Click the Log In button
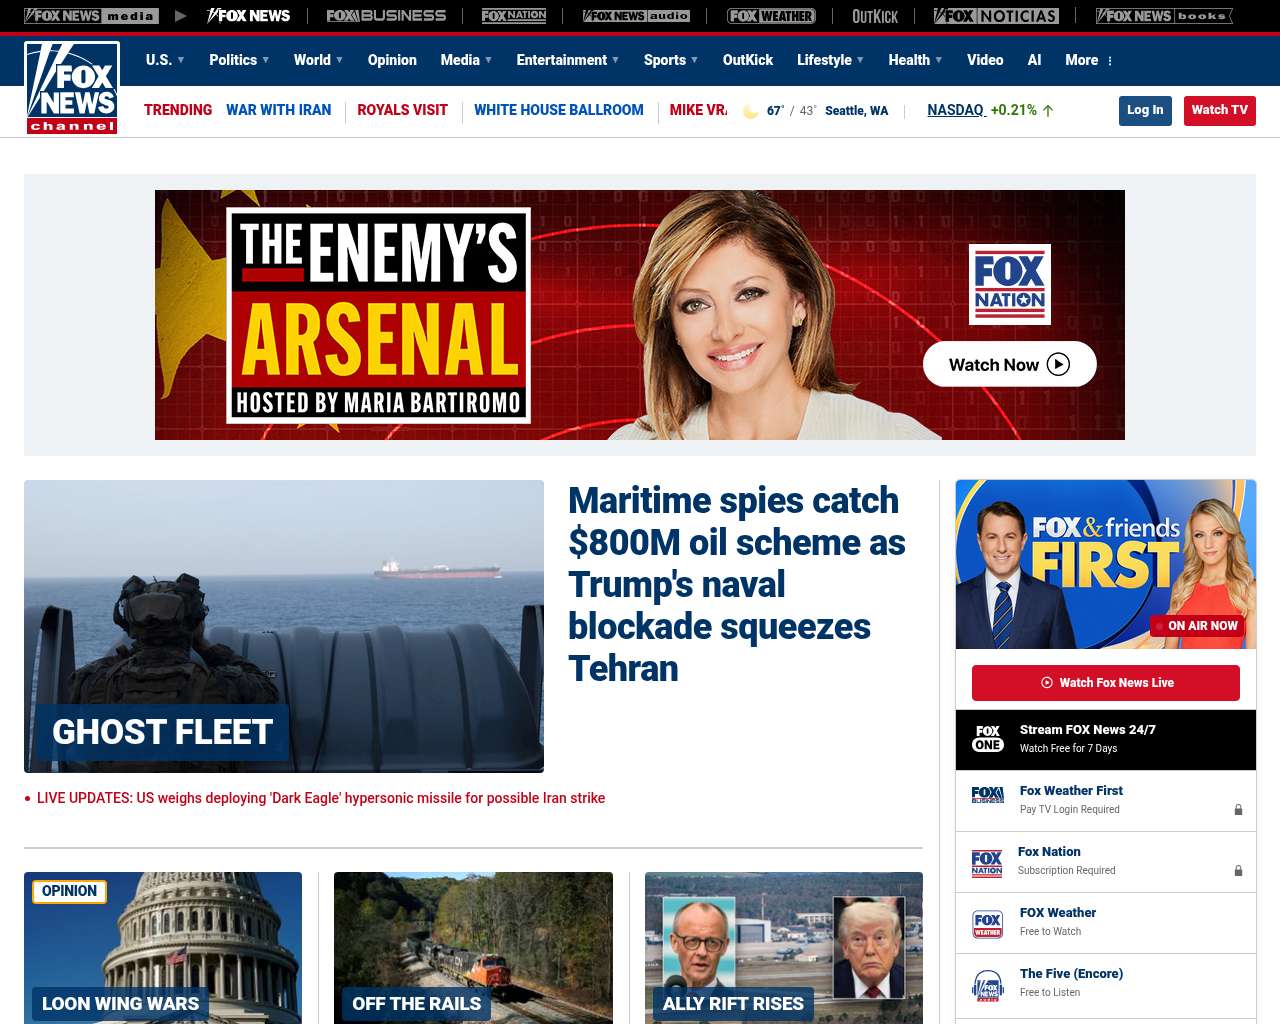 click(x=1145, y=110)
